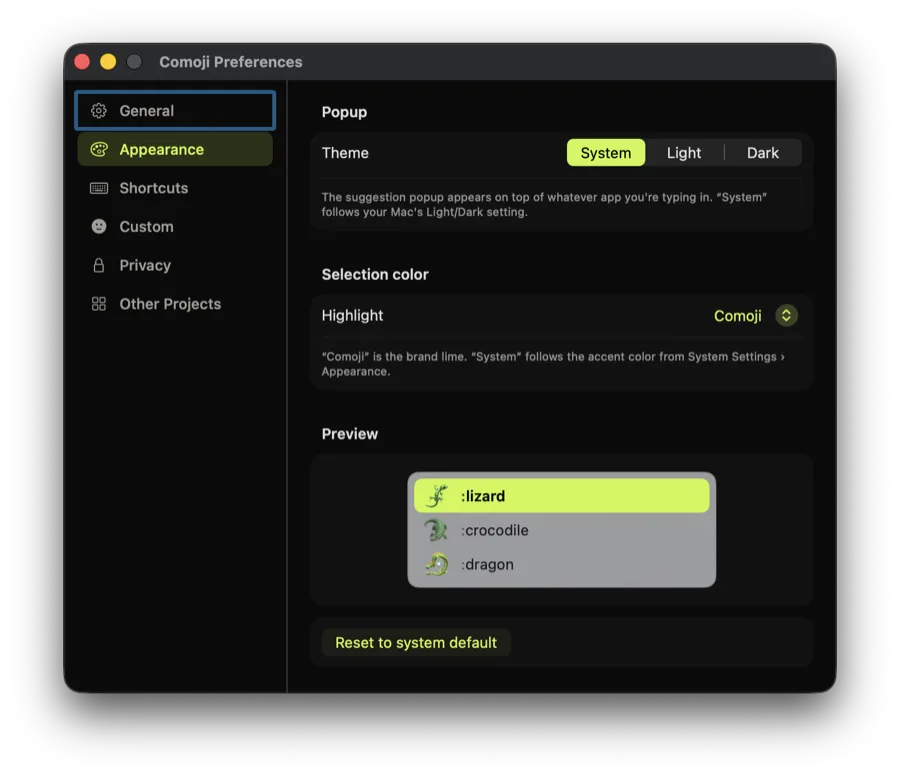Screen dimensions: 900x777
Task: Click the Comoji Preferences window title
Action: 231,62
